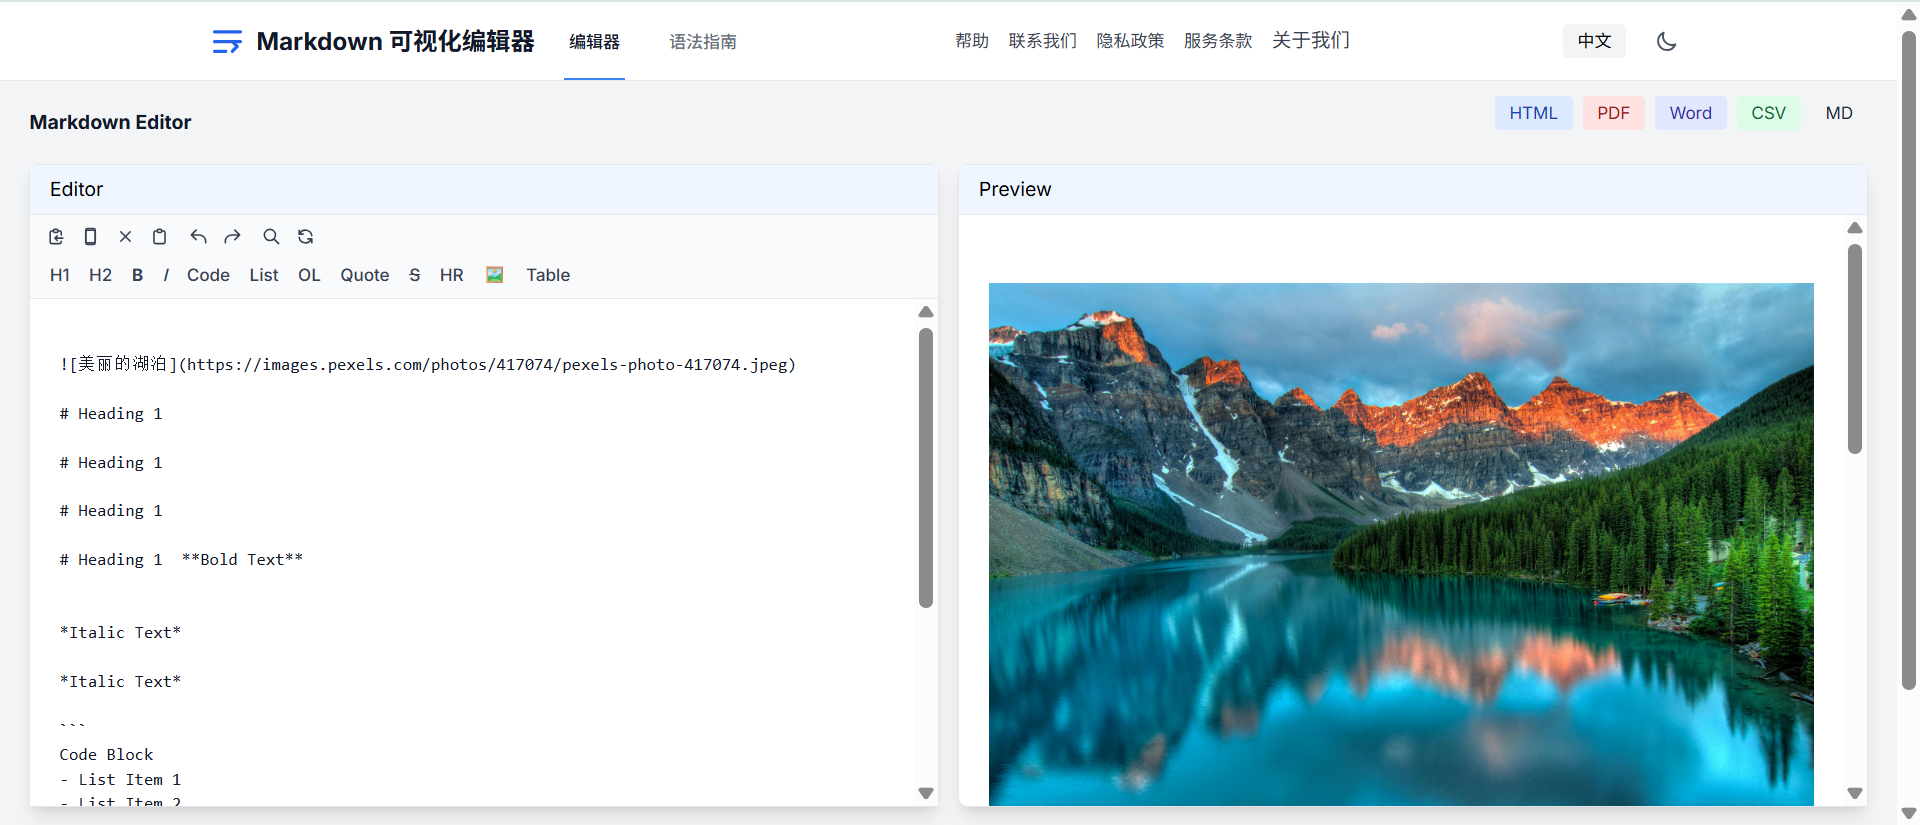Click the Markdown editor logo icon
Screen dimensions: 1920x825
pyautogui.click(x=227, y=41)
